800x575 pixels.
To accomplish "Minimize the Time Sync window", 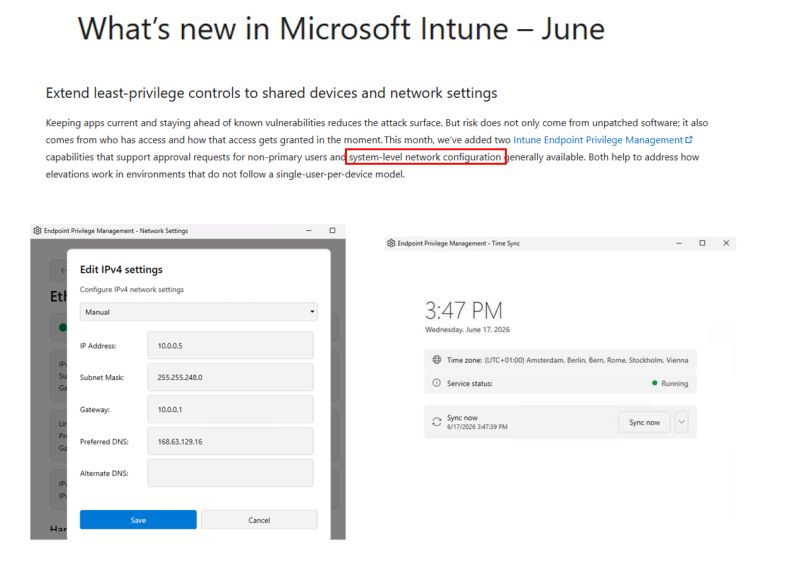I will (679, 243).
